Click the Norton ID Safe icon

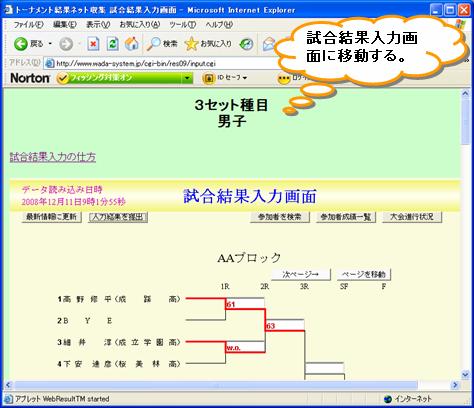point(209,78)
